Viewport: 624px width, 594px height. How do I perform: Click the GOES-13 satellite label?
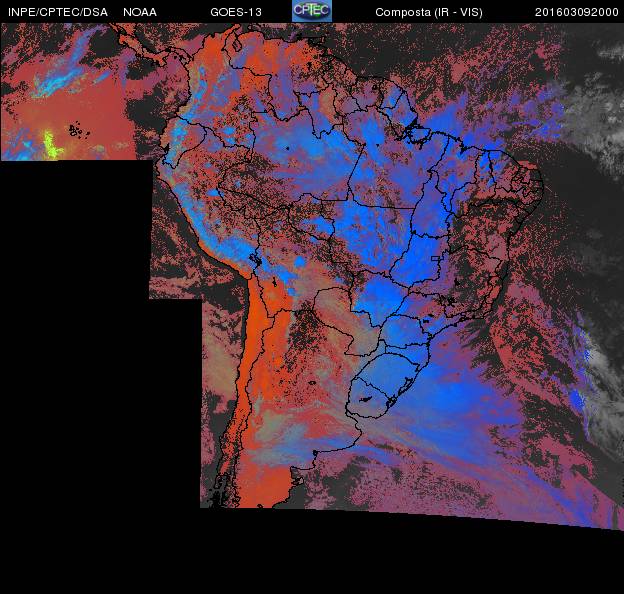pyautogui.click(x=236, y=12)
